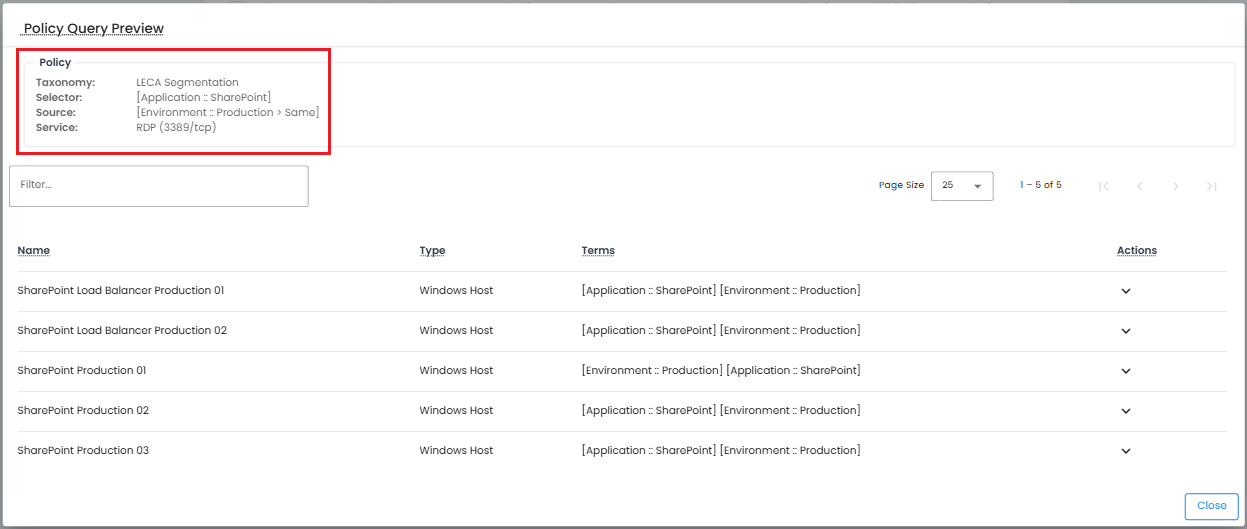Go to first page of results
The image size is (1247, 529).
click(1104, 186)
